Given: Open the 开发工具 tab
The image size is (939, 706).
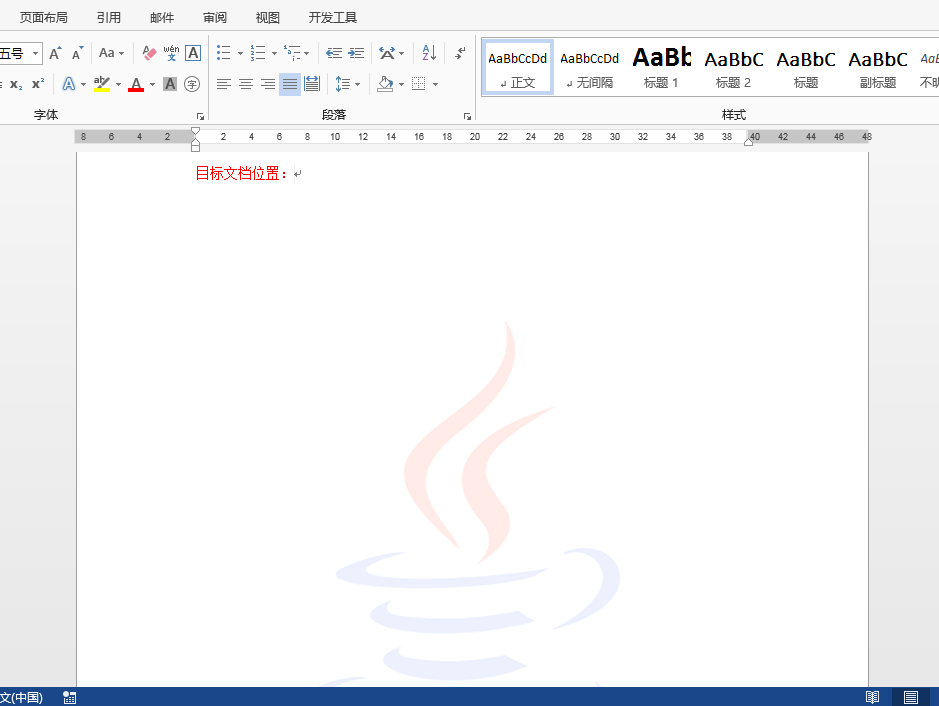Looking at the screenshot, I should coord(332,18).
